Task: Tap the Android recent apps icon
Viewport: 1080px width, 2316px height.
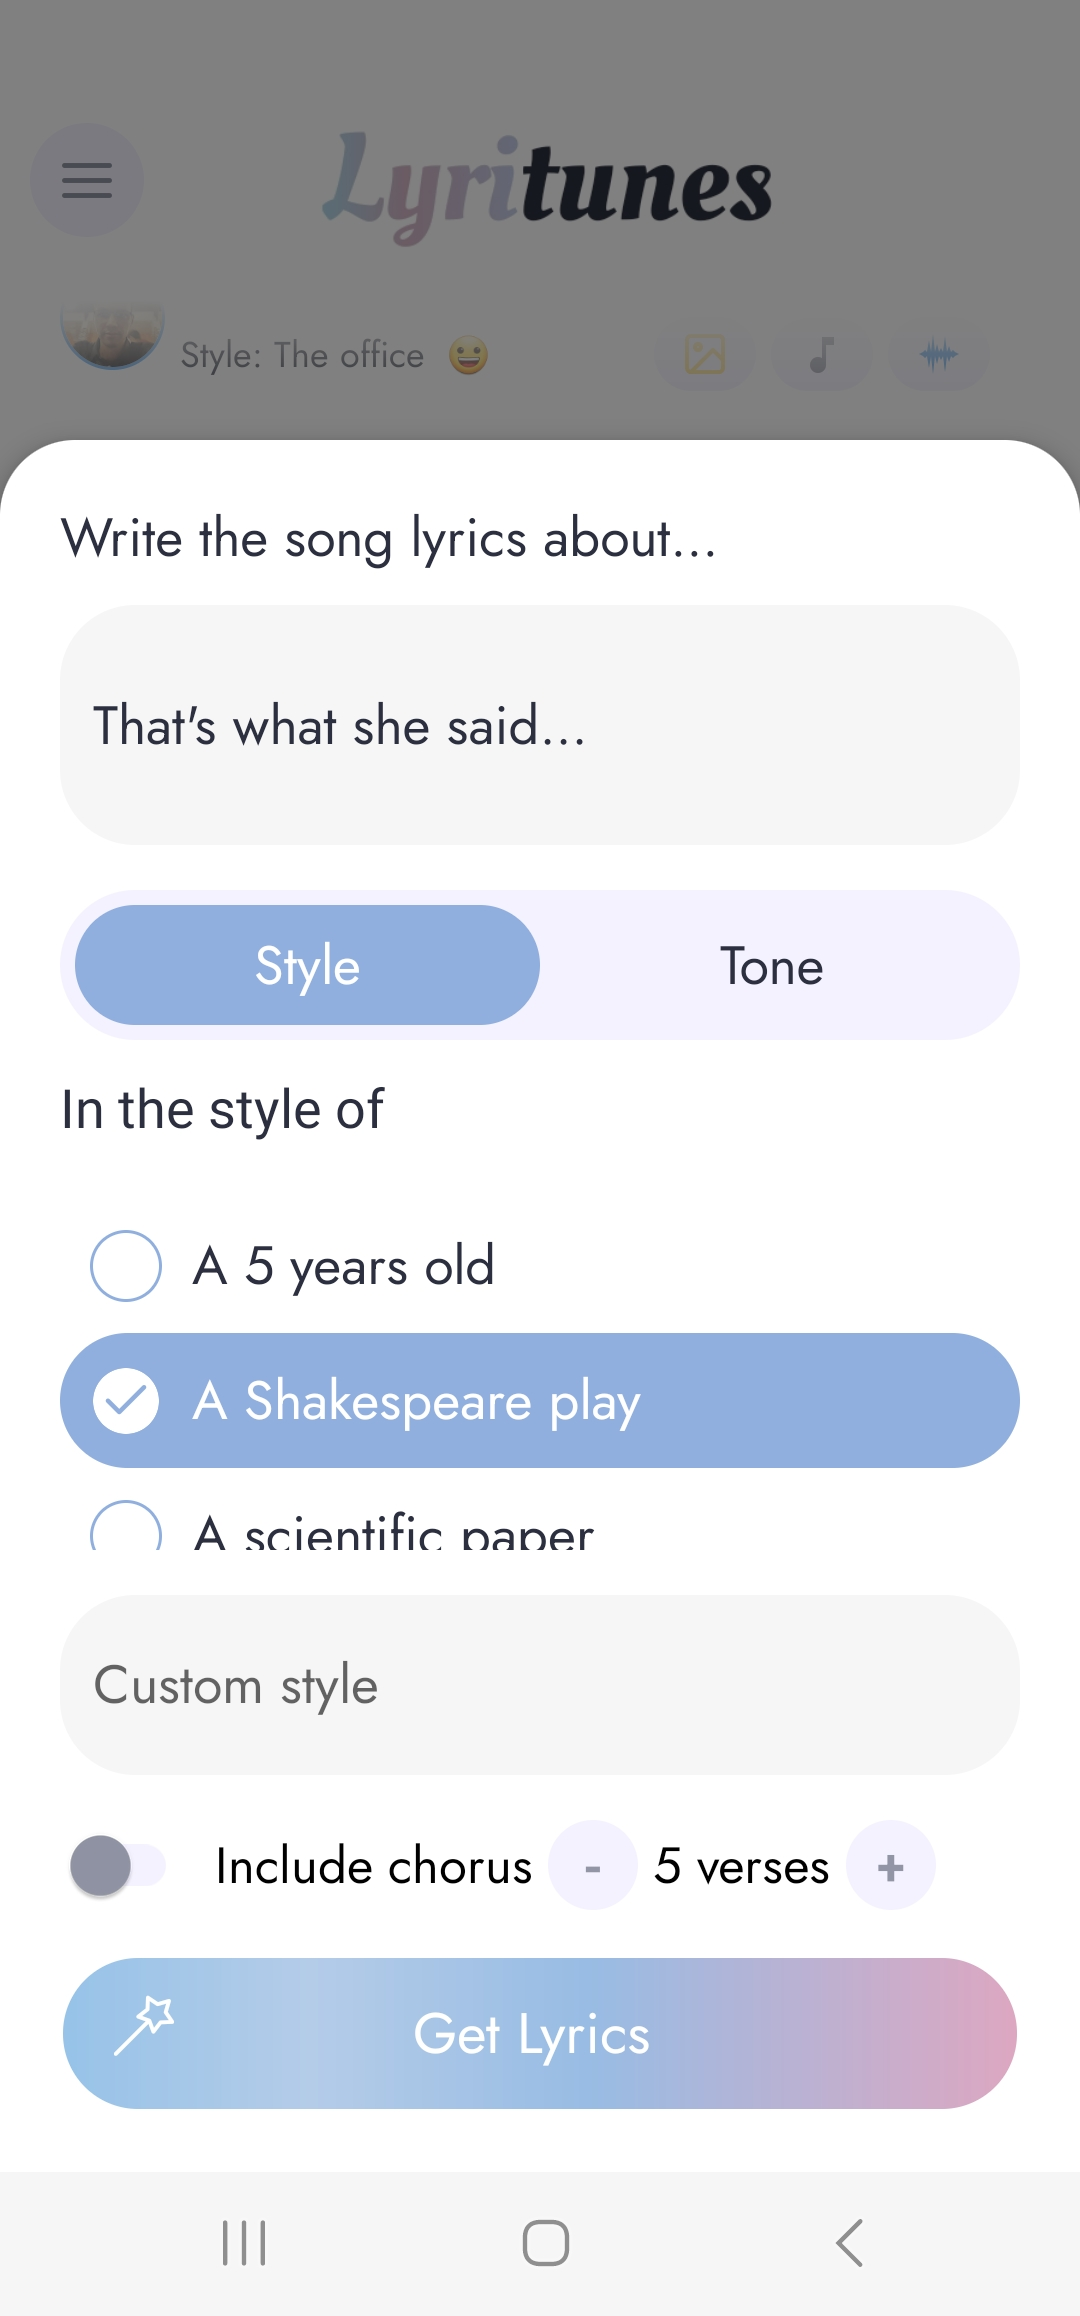Action: pos(244,2243)
